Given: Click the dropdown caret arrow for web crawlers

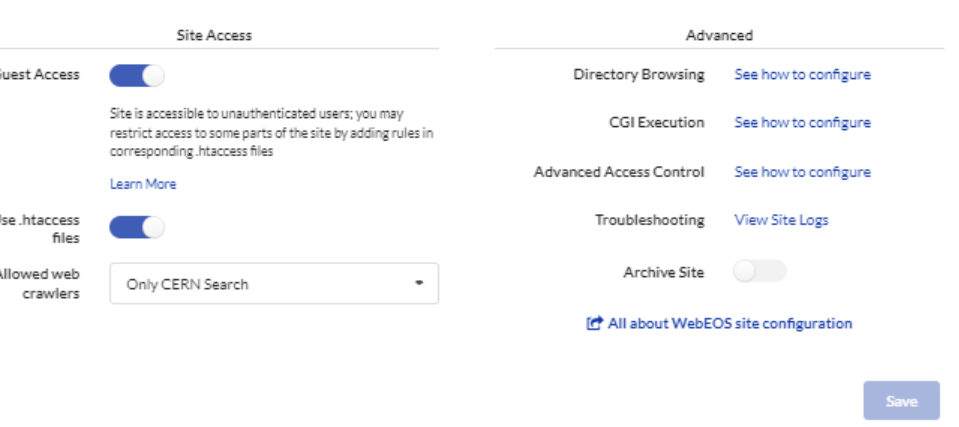Looking at the screenshot, I should click(419, 283).
